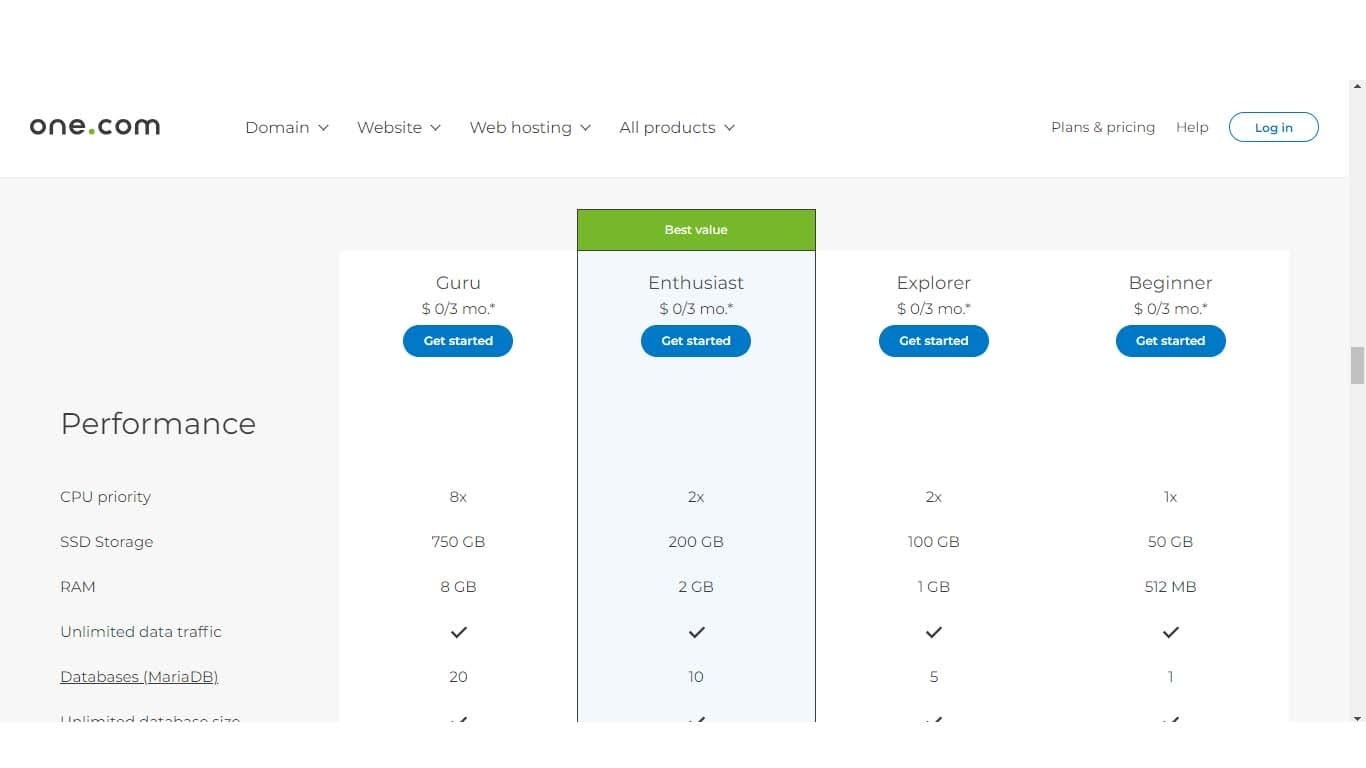The height and width of the screenshot is (768, 1366).
Task: Open the Web hosting dropdown
Action: [x=530, y=128]
